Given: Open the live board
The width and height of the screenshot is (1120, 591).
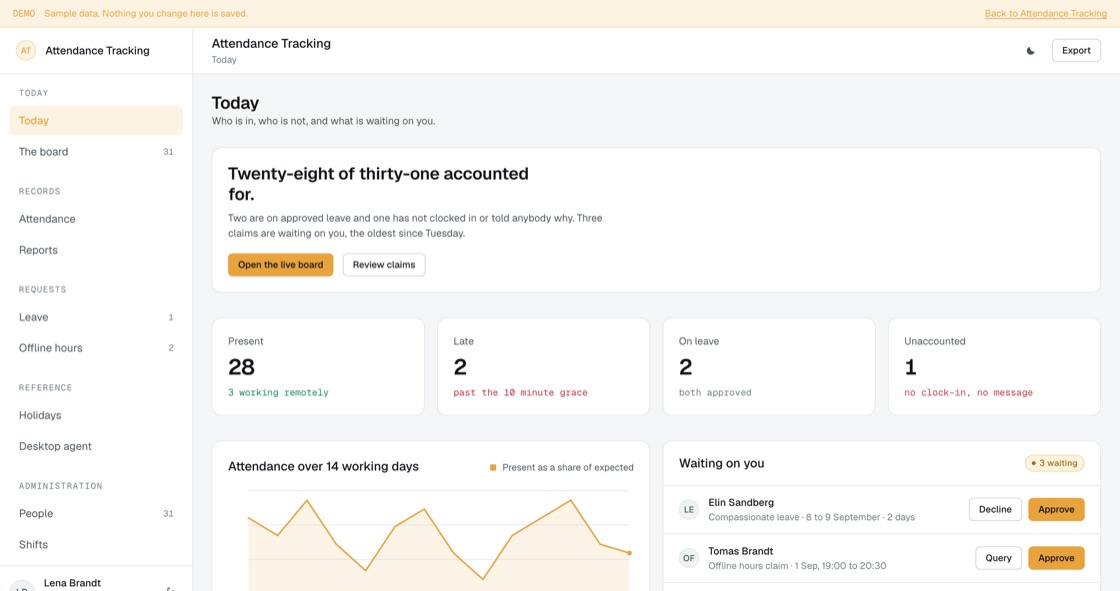Looking at the screenshot, I should [281, 264].
